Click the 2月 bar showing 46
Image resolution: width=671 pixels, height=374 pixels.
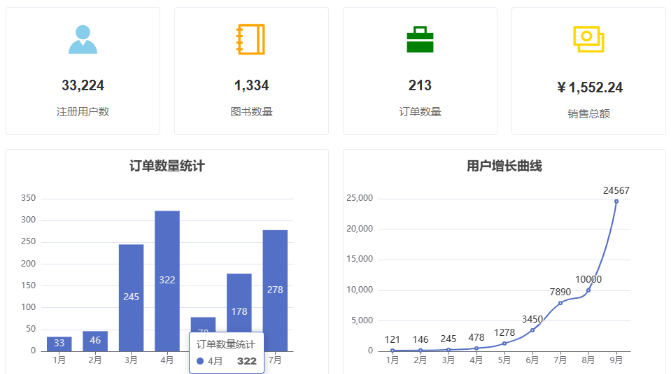point(95,341)
